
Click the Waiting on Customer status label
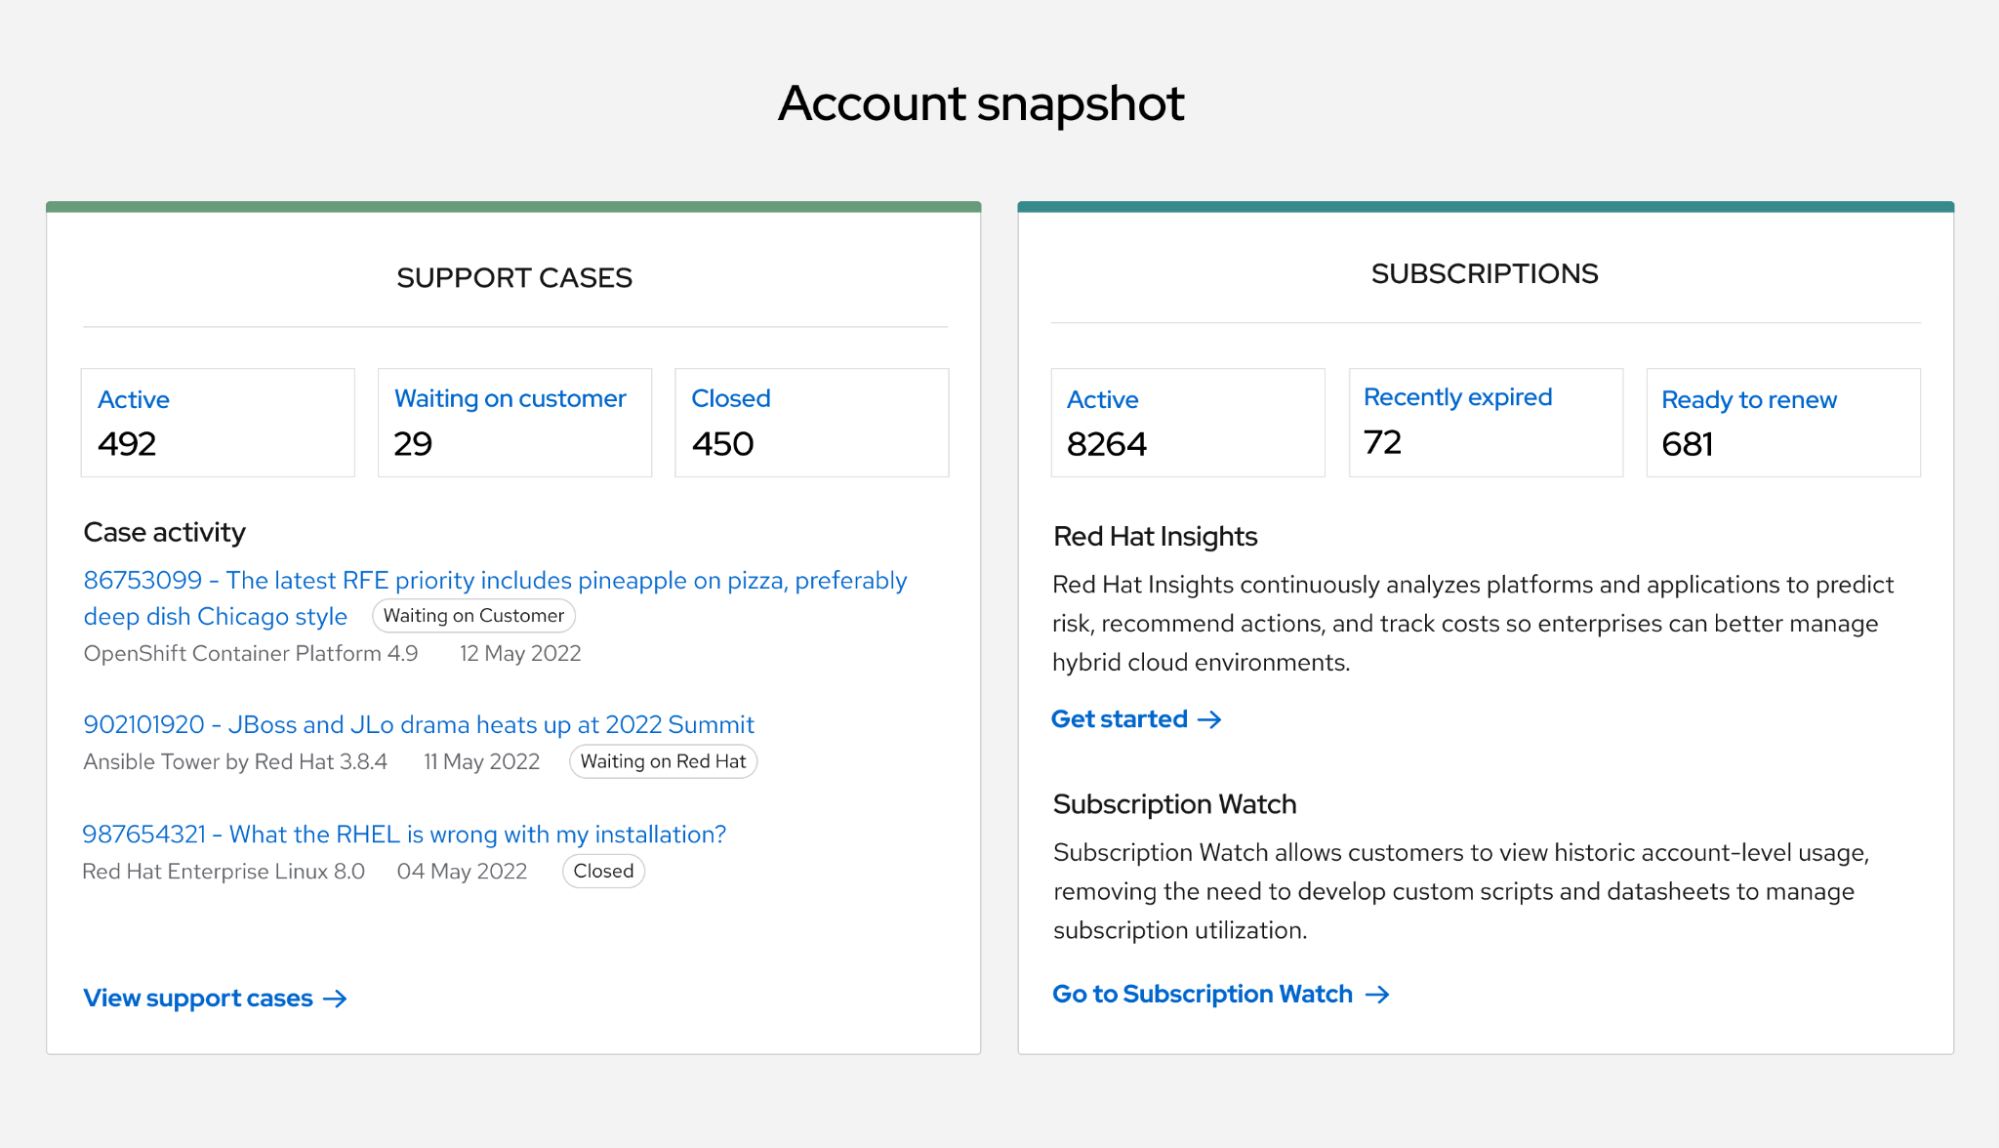point(473,616)
